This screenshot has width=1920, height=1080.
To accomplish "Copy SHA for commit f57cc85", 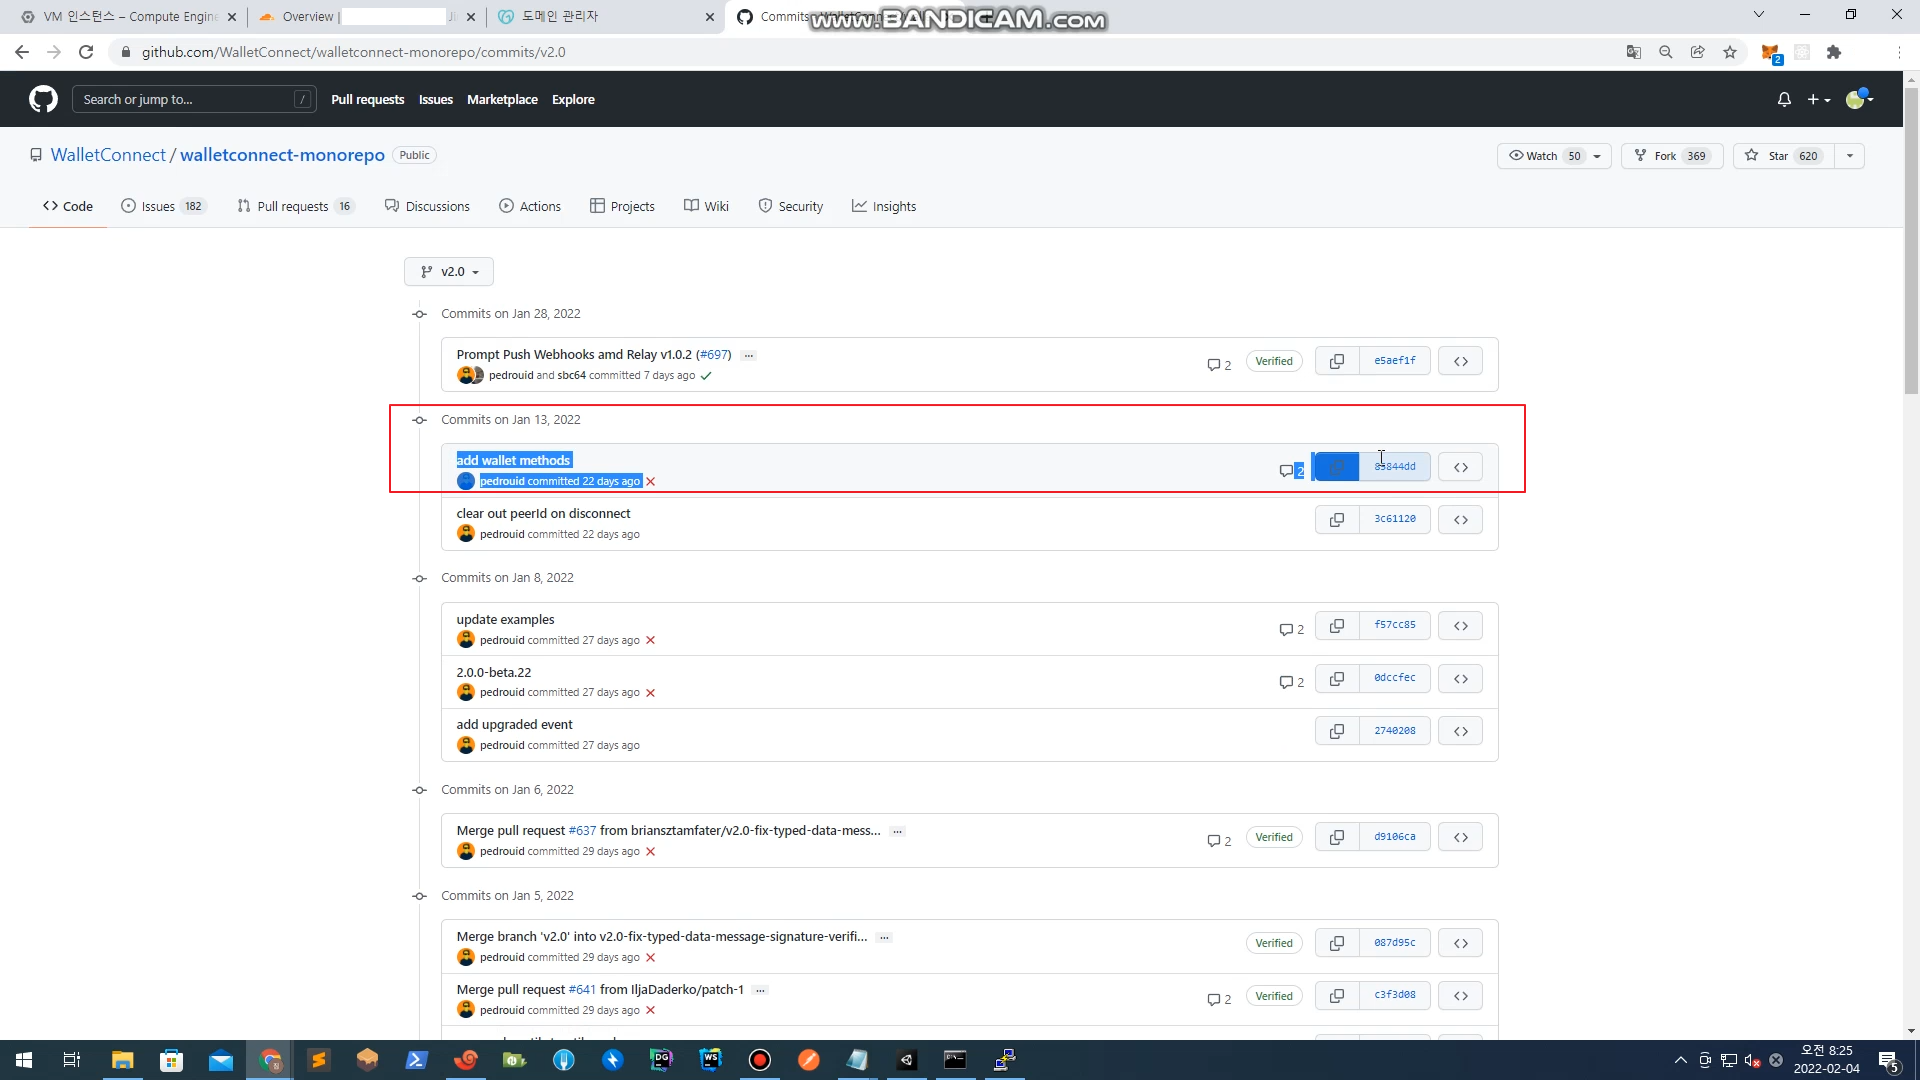I will click(1337, 626).
